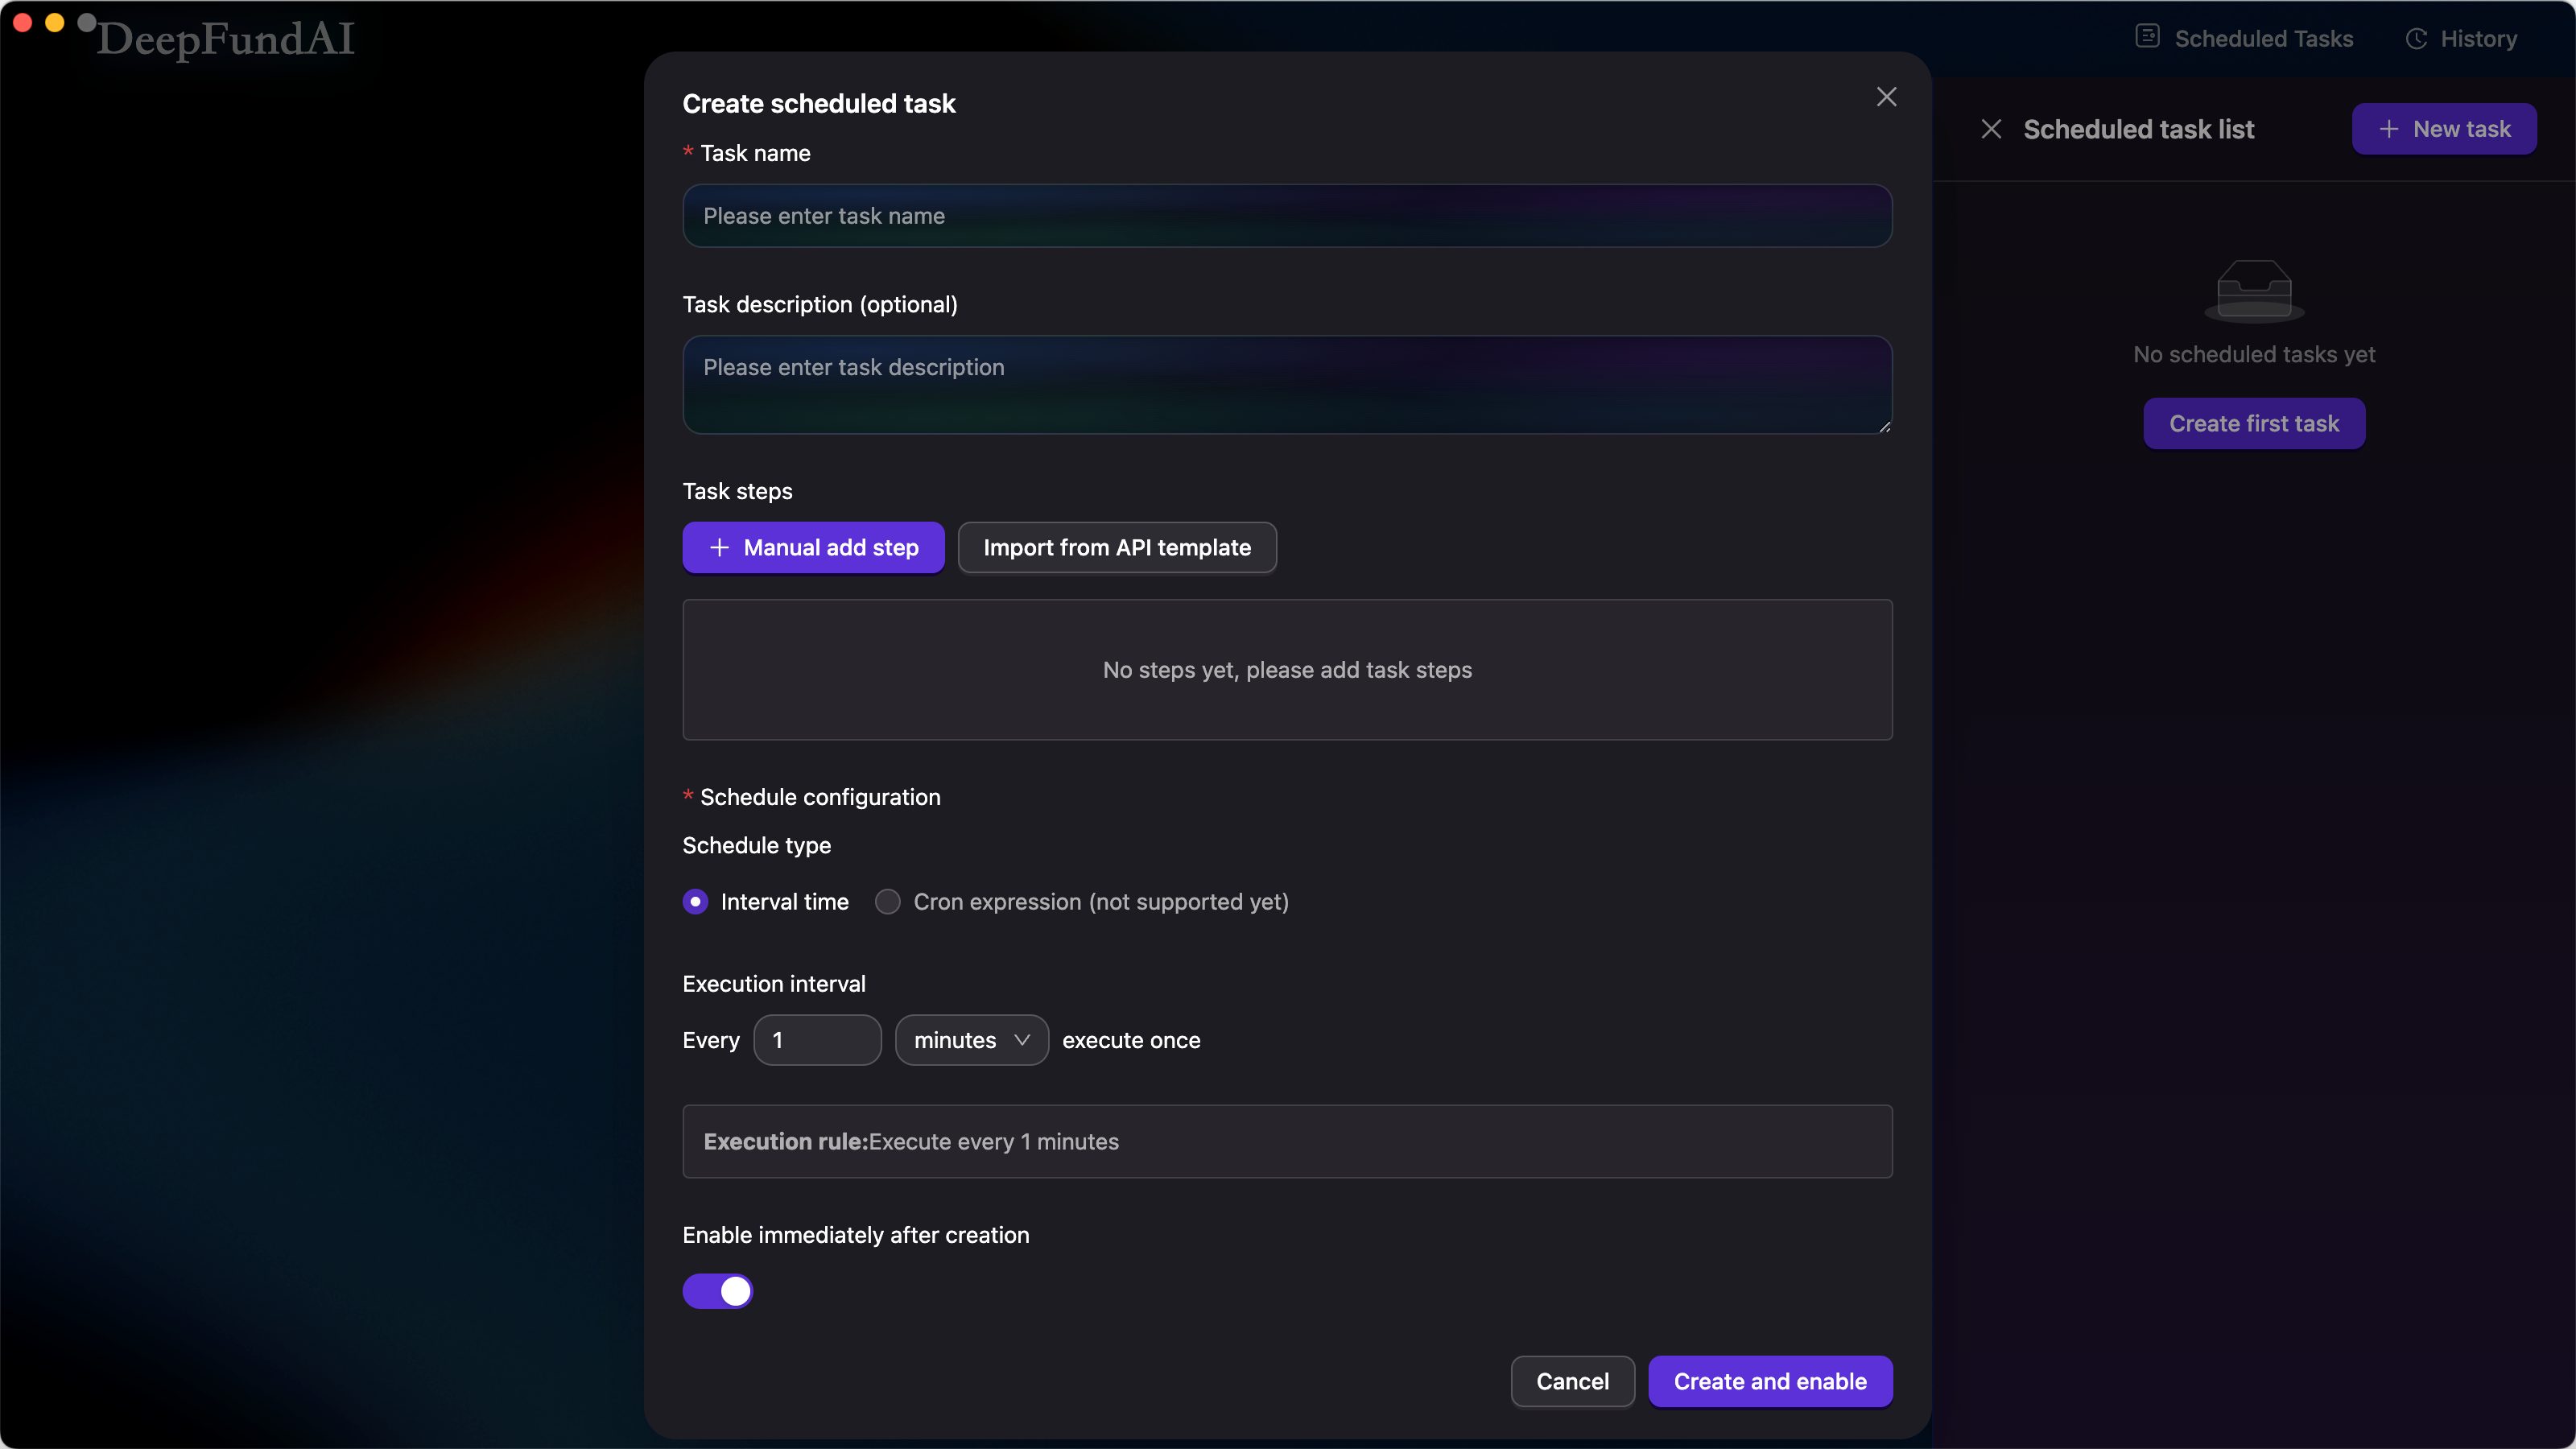Select the Interval time radio option
Viewport: 2576px width, 1449px height.
696,902
